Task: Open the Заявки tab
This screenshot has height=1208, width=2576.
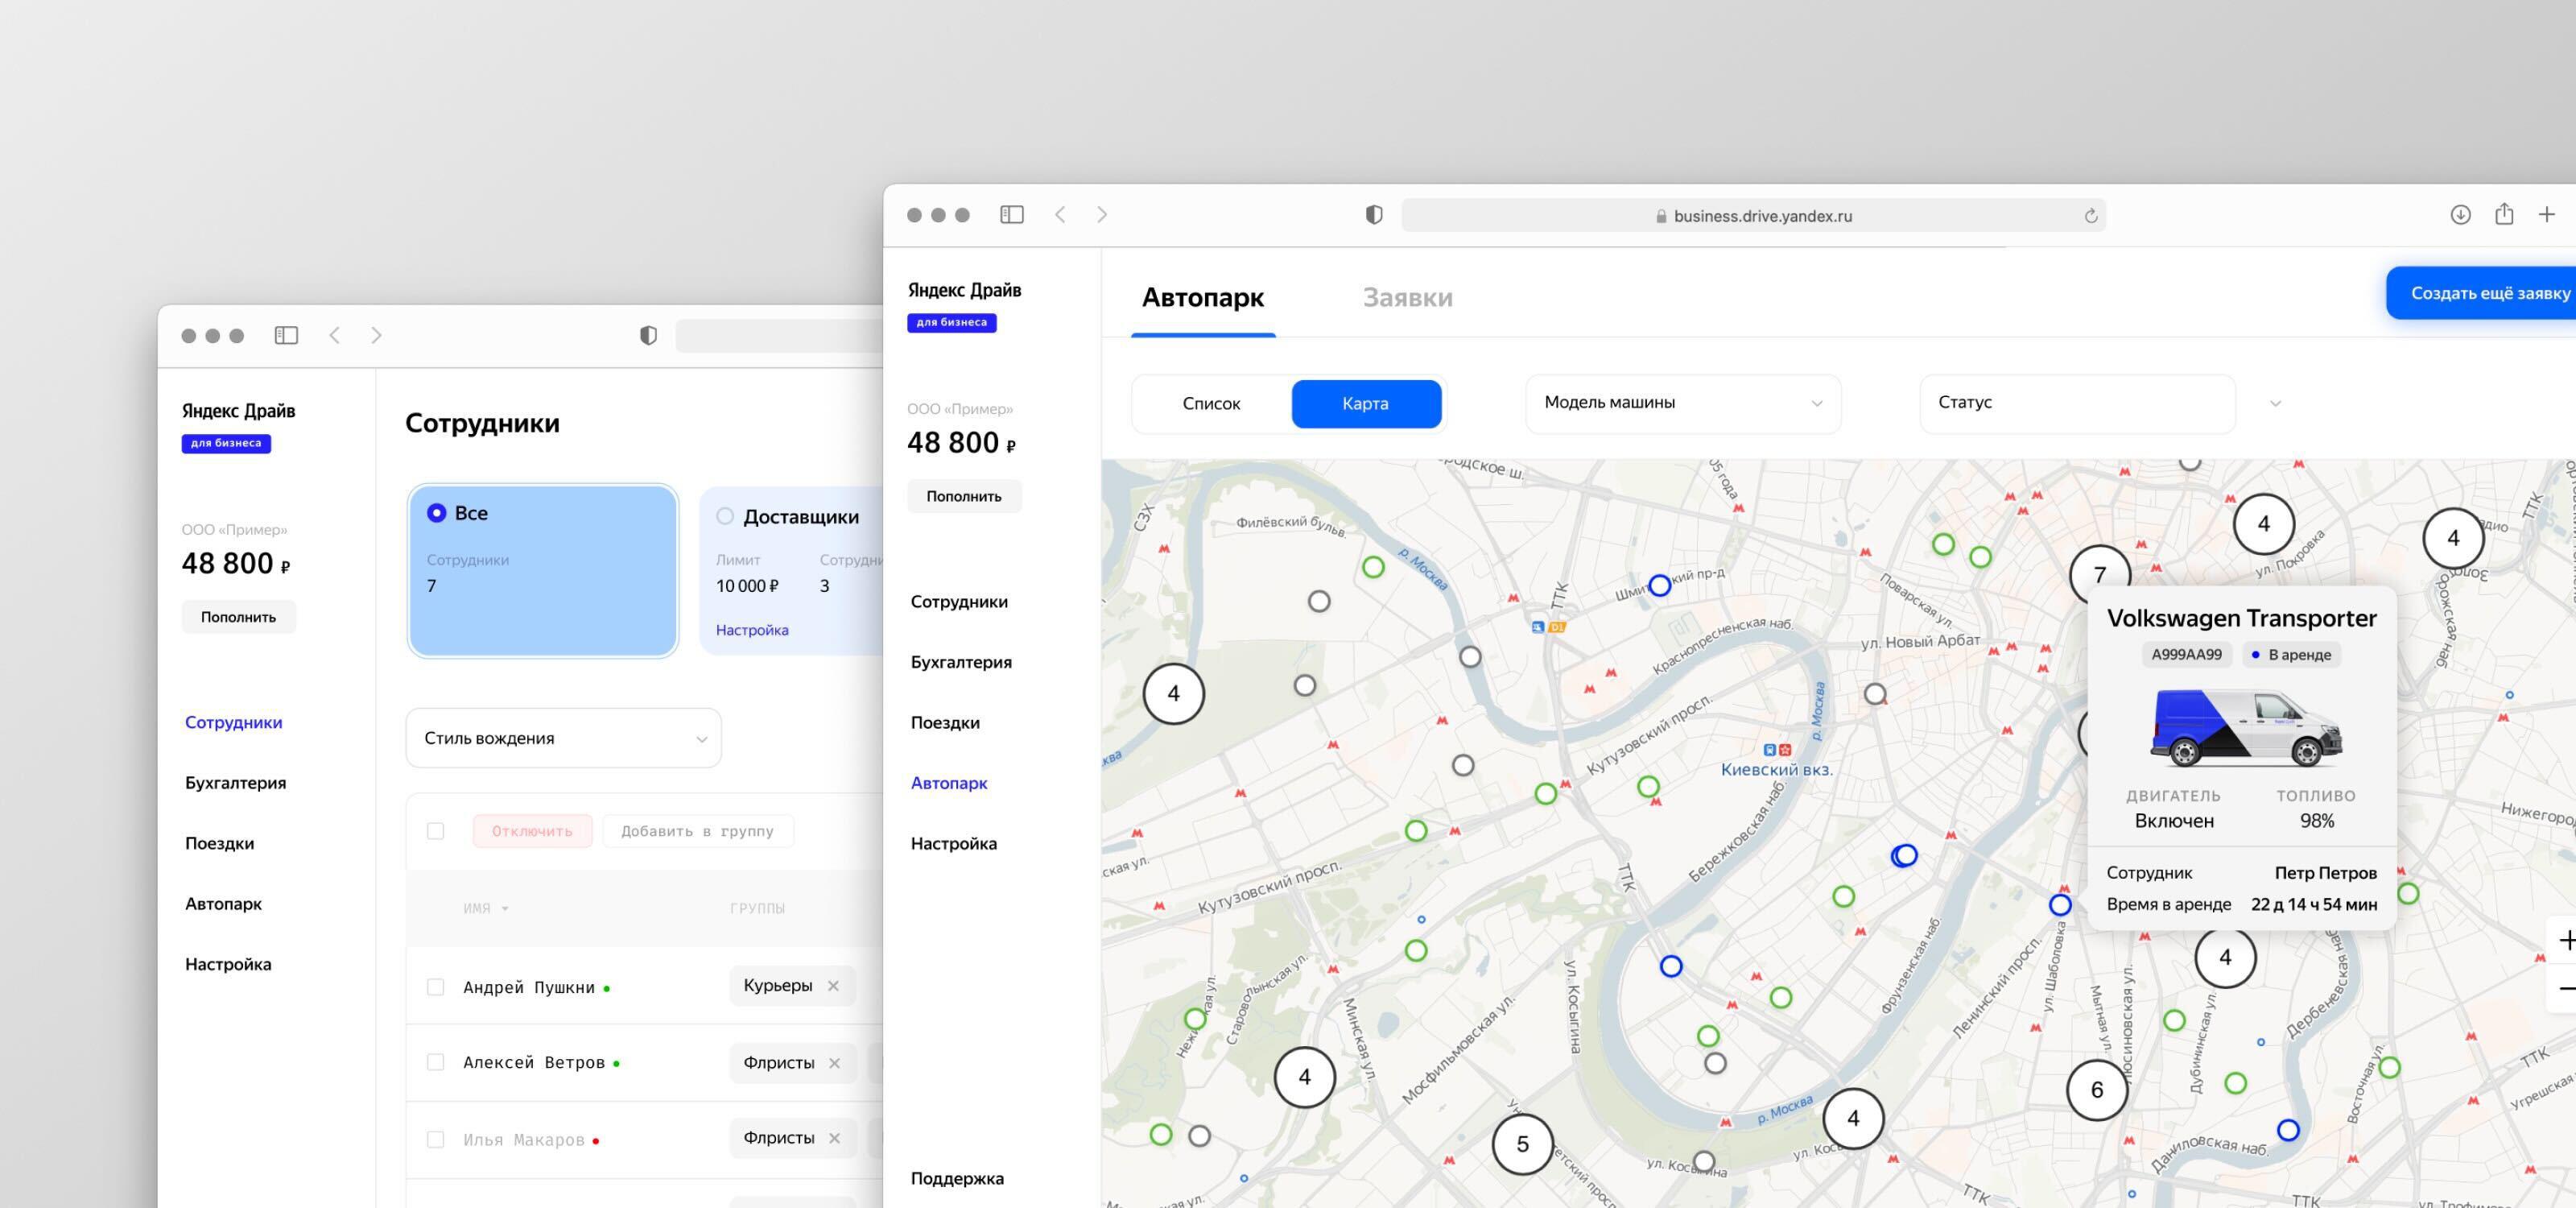Action: 1407,298
